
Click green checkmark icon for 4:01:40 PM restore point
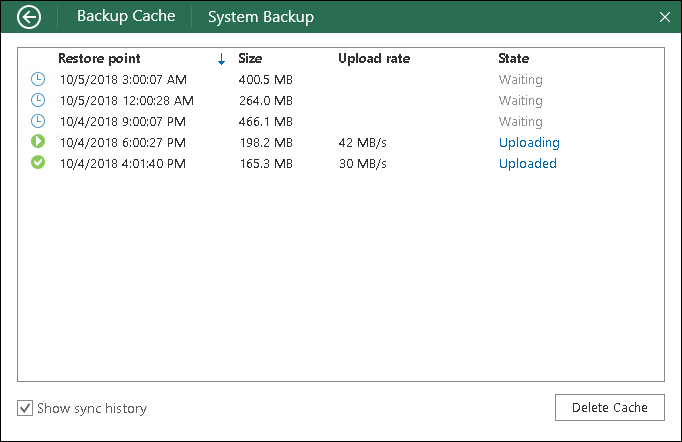pos(38,162)
